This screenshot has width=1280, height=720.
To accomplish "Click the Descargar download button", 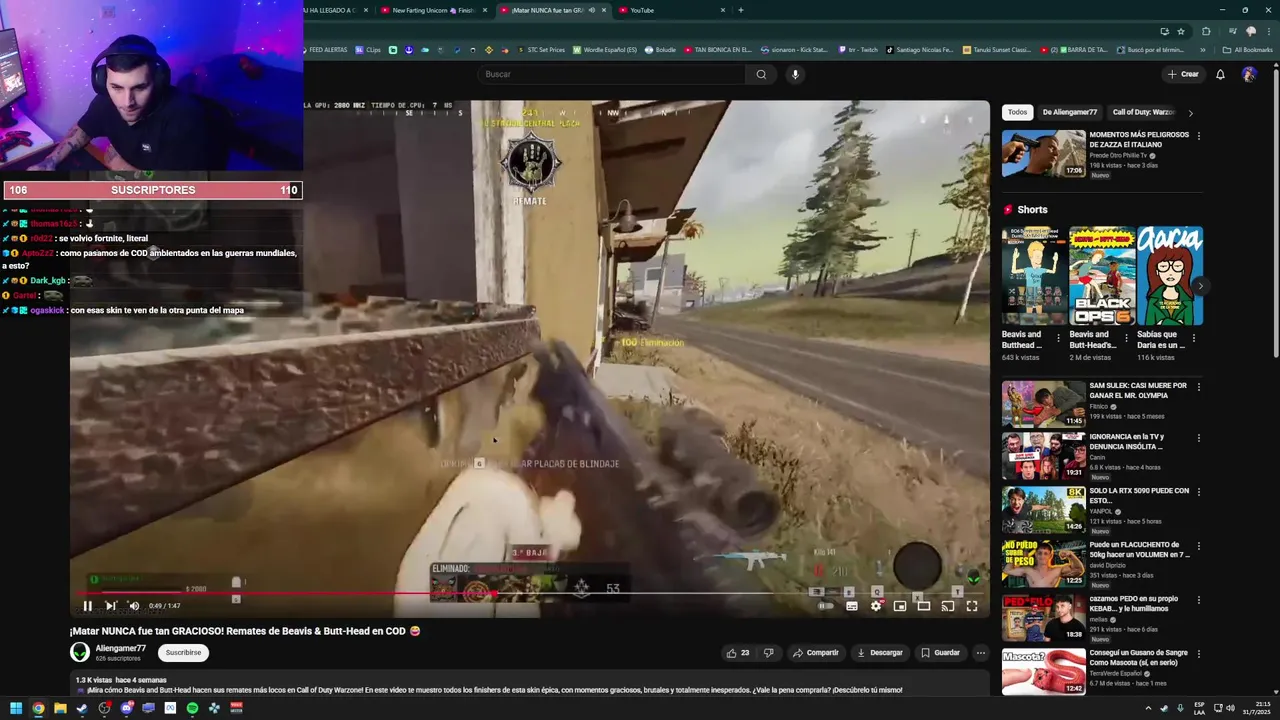I will coord(880,653).
